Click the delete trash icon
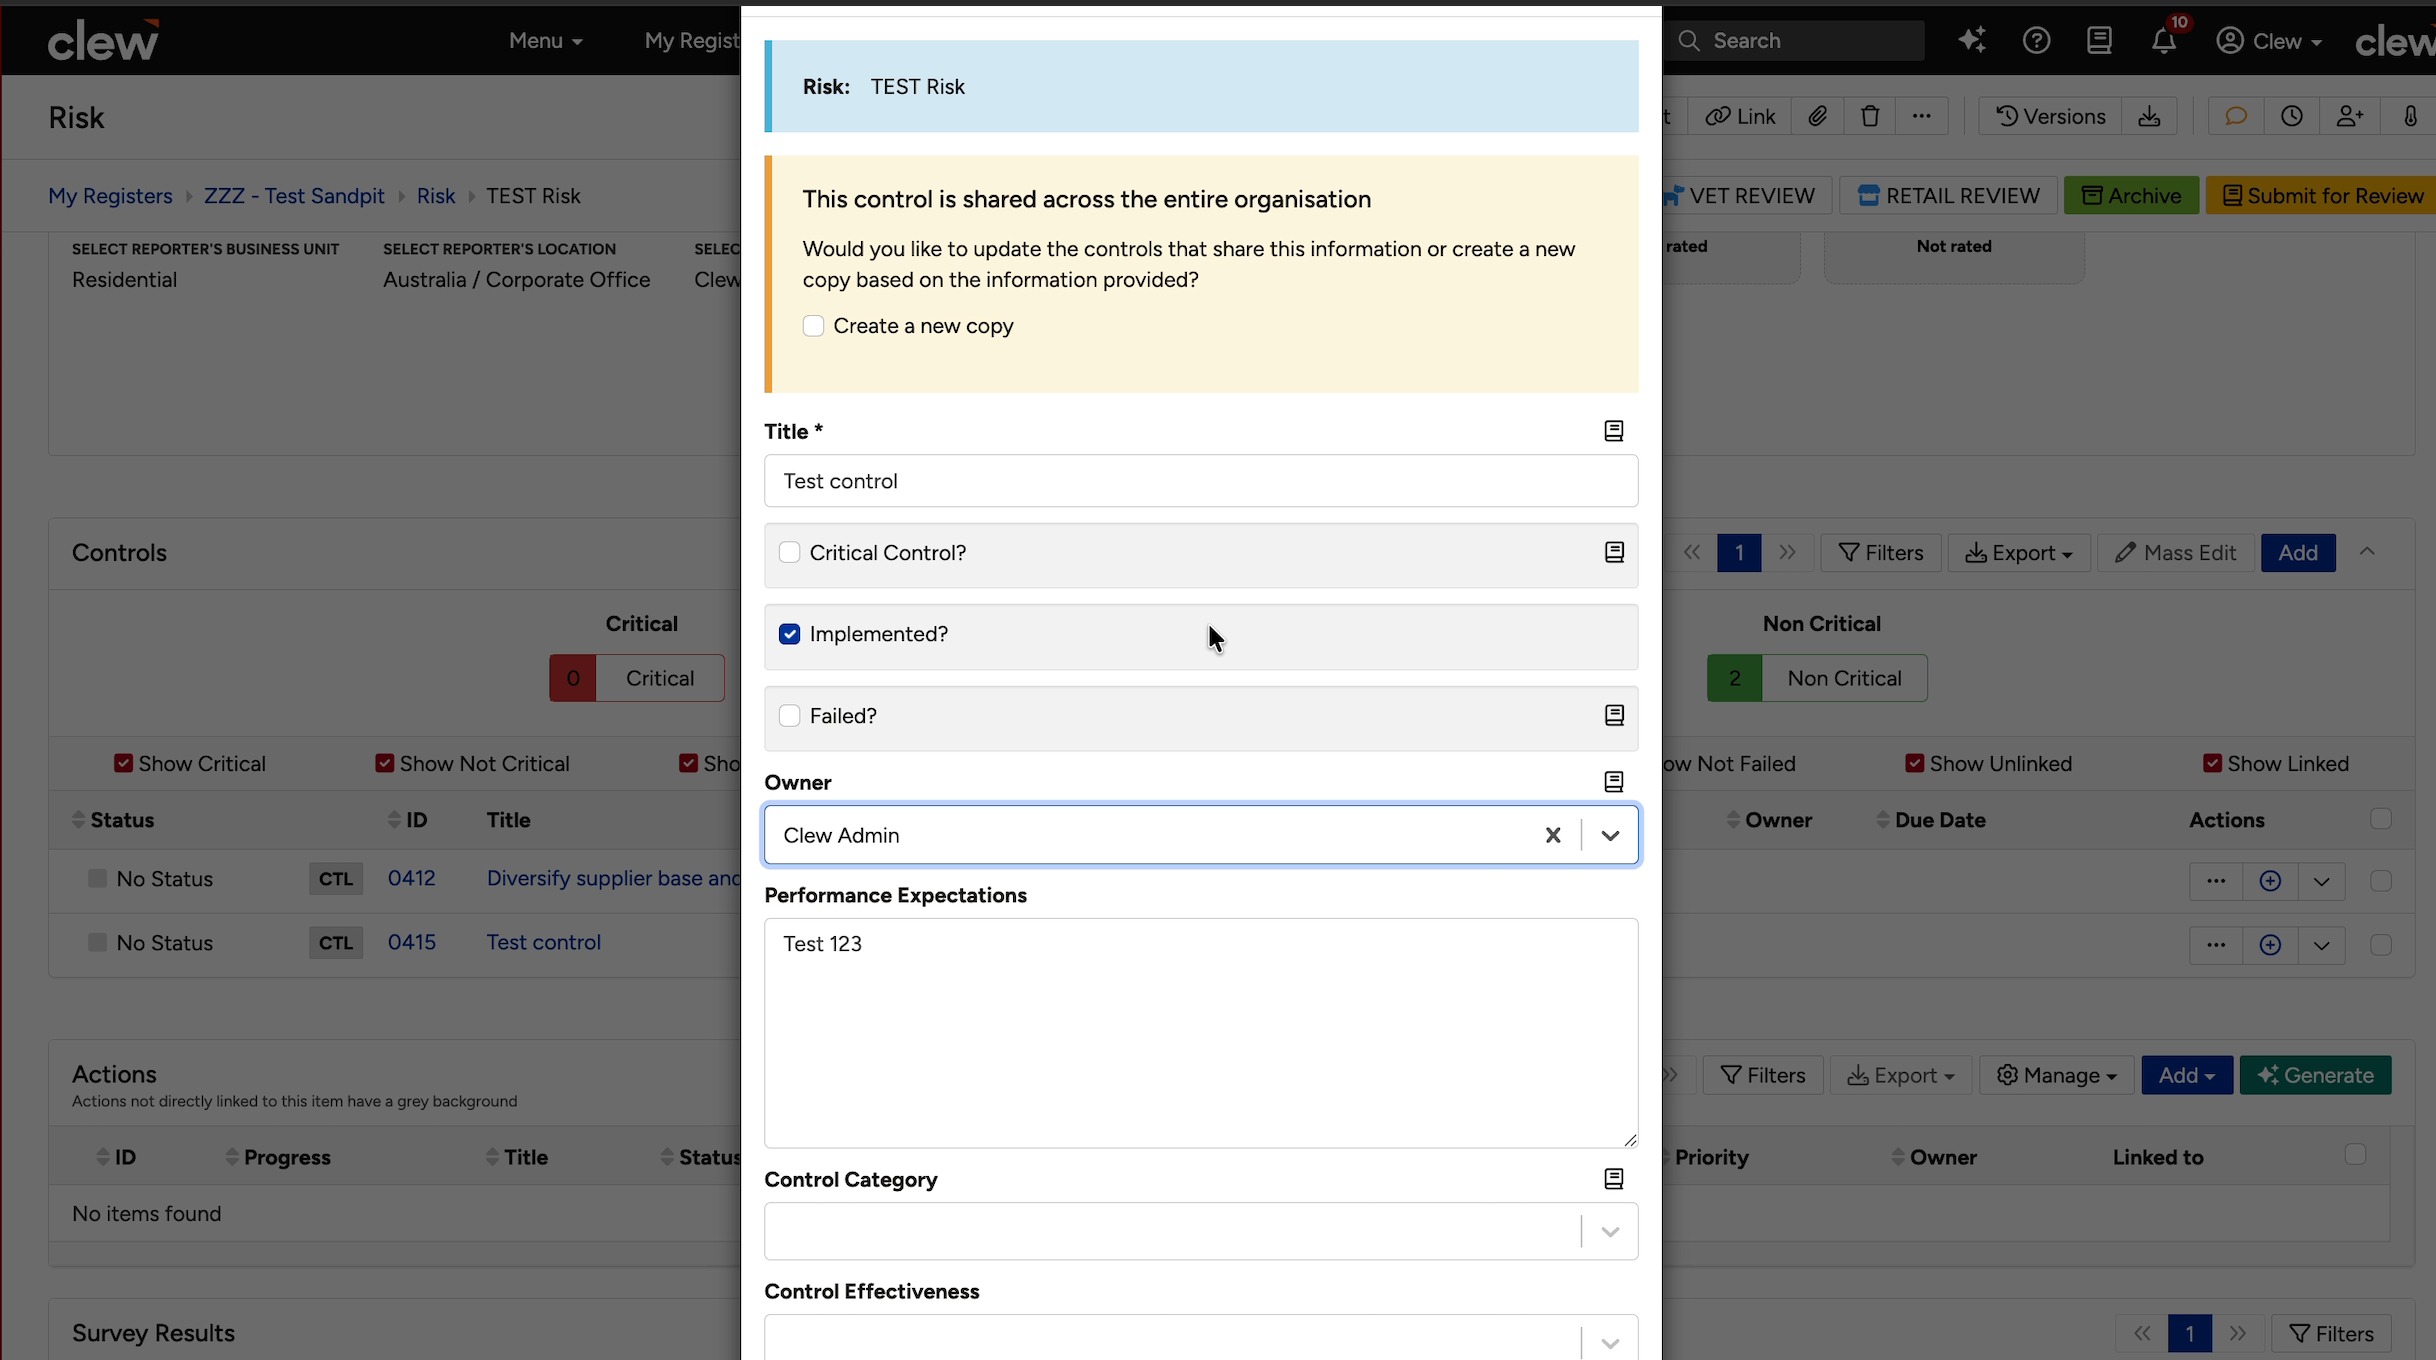This screenshot has height=1360, width=2436. pos(1870,116)
